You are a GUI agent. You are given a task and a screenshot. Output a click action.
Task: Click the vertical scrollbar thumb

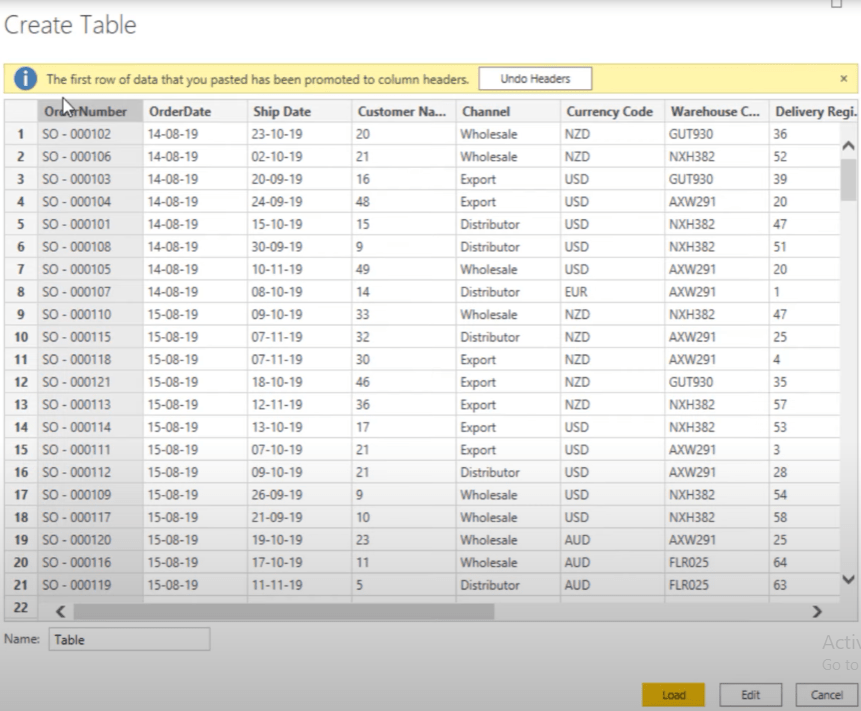point(848,180)
